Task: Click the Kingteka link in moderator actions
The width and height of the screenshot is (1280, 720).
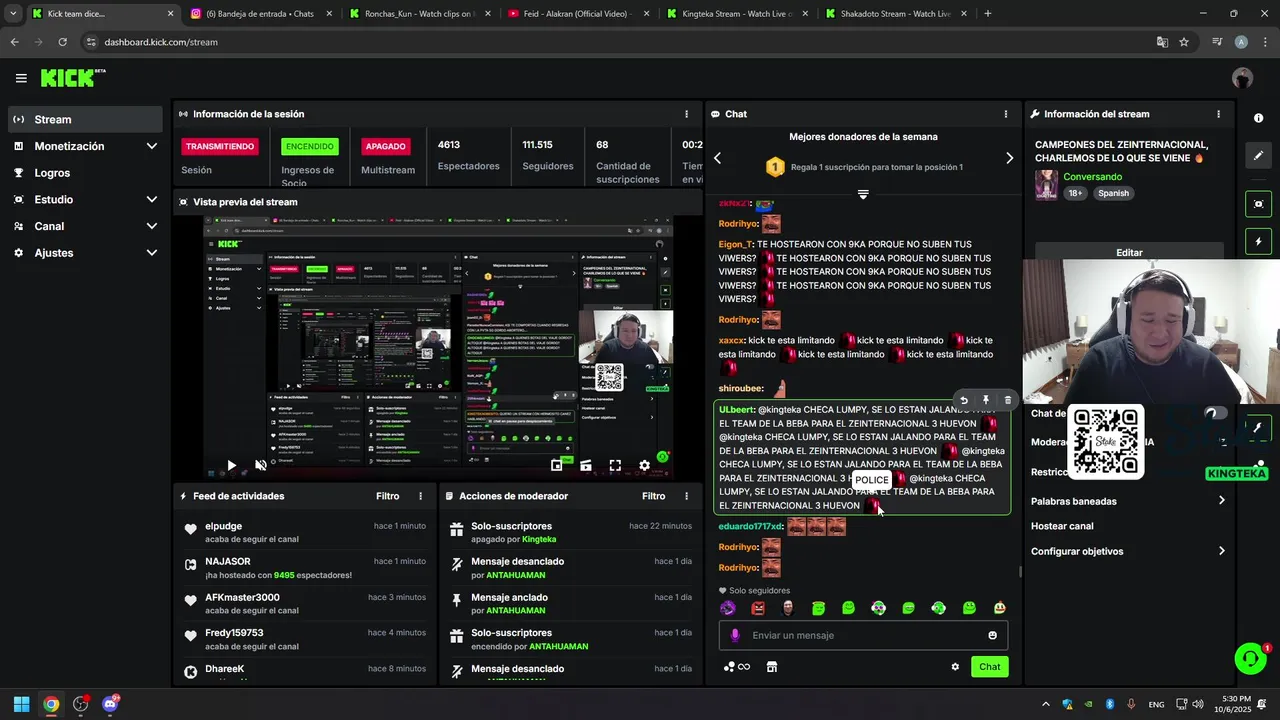Action: coord(539,539)
